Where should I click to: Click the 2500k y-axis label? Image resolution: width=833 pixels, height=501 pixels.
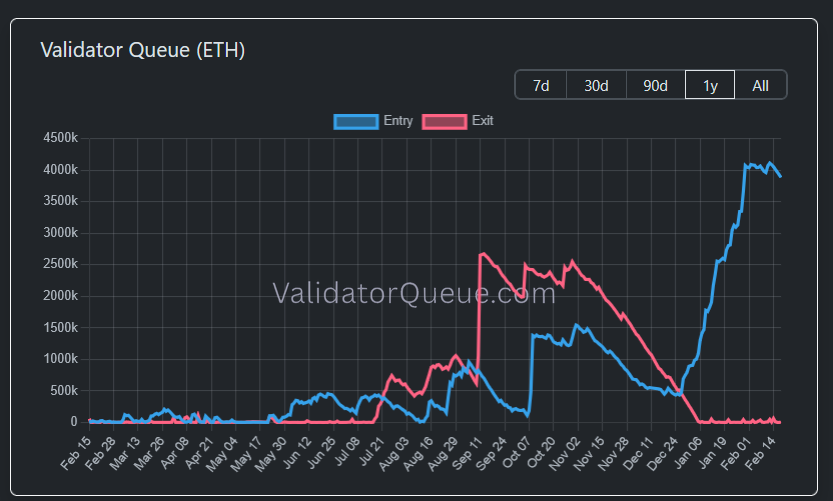[61, 264]
